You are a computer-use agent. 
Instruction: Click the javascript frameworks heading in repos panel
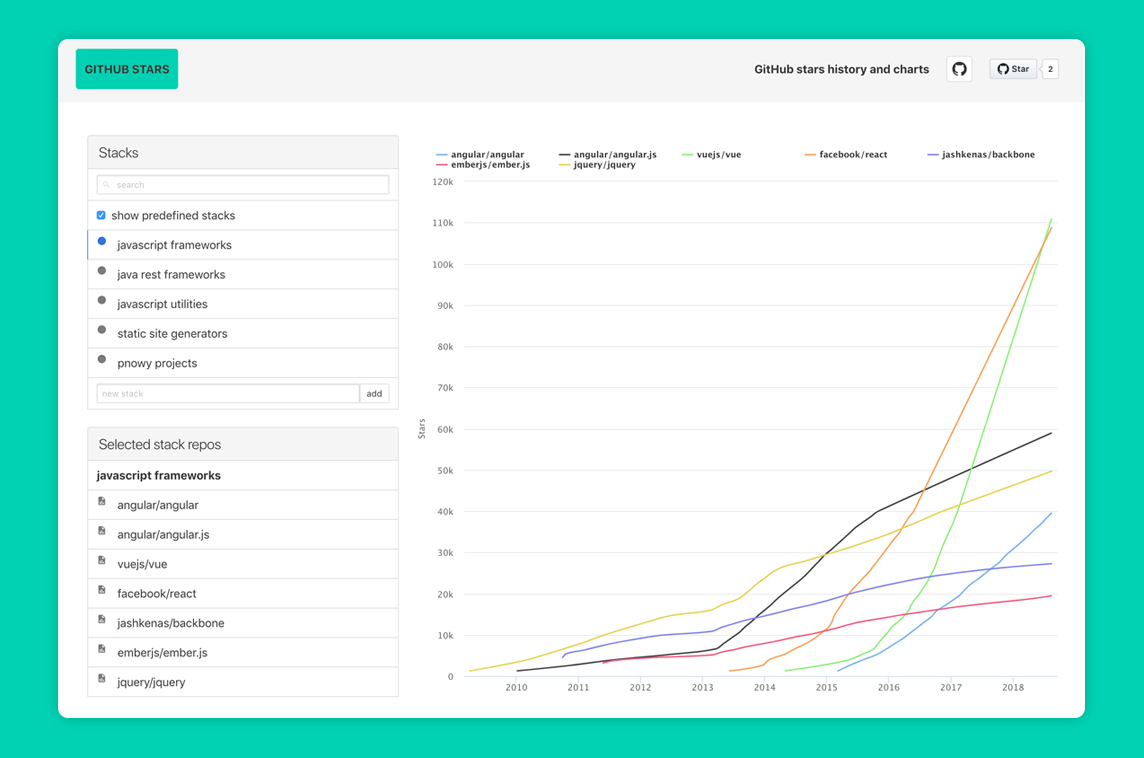(158, 476)
